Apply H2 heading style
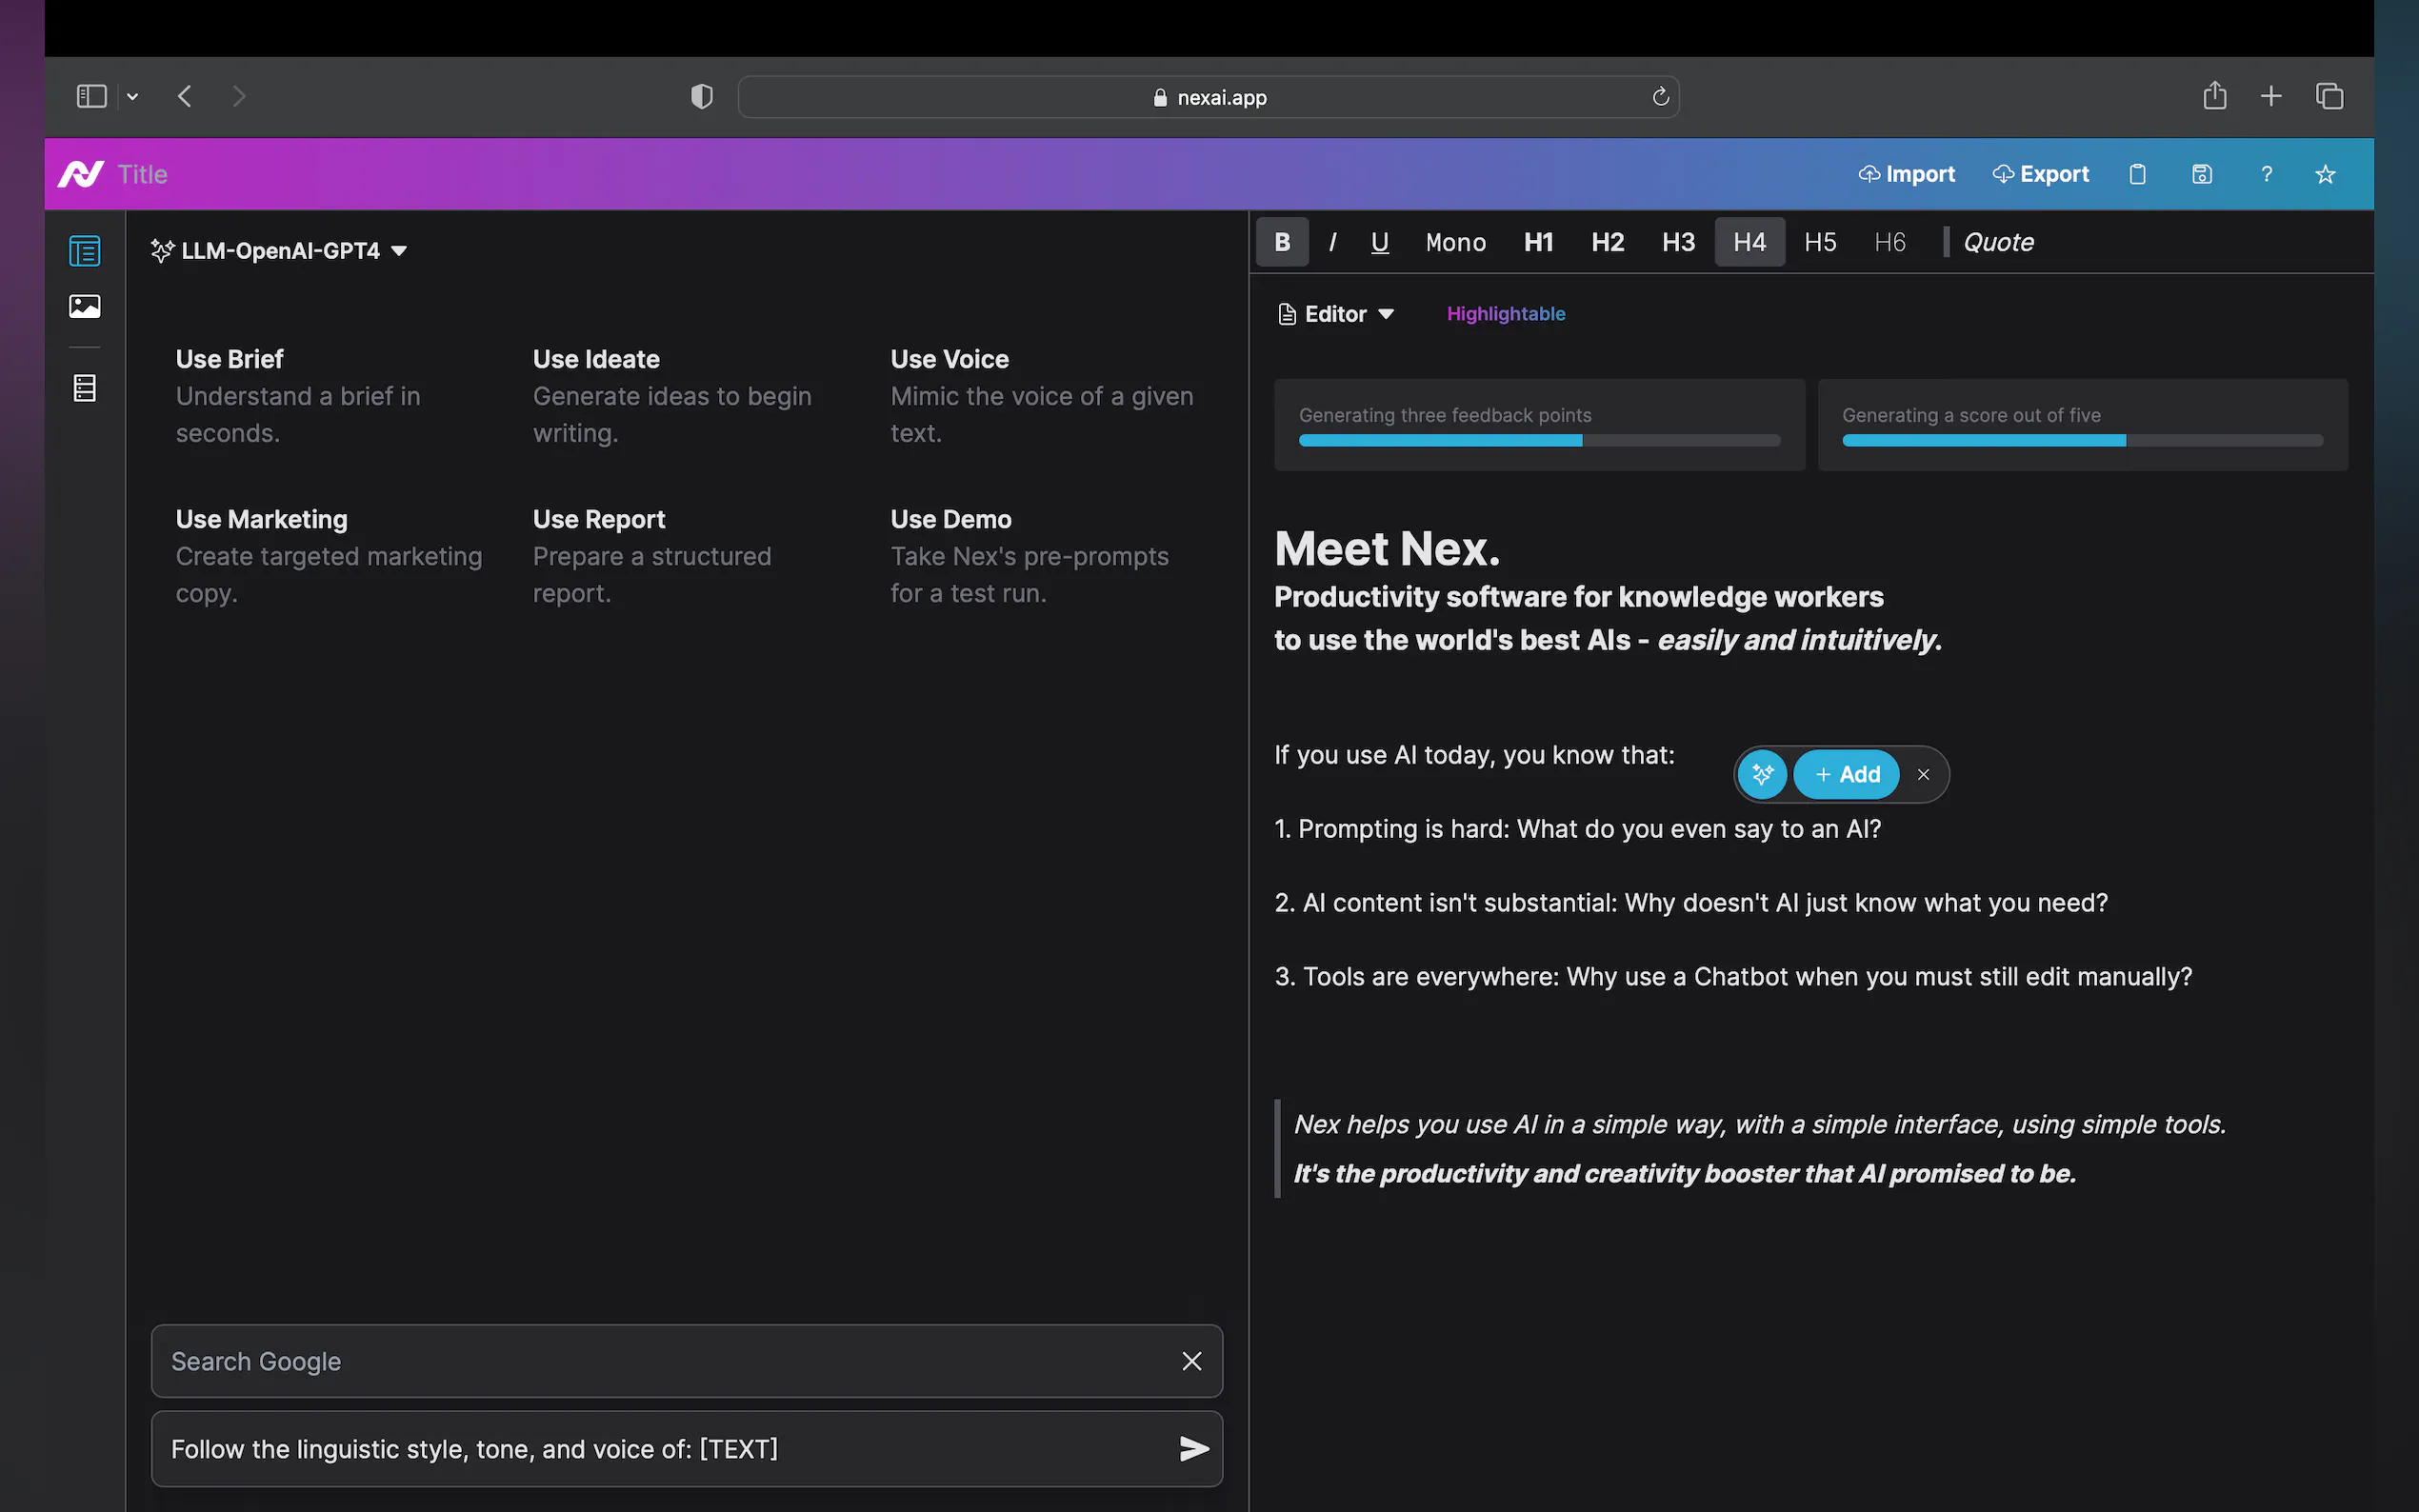This screenshot has height=1512, width=2419. [x=1607, y=242]
